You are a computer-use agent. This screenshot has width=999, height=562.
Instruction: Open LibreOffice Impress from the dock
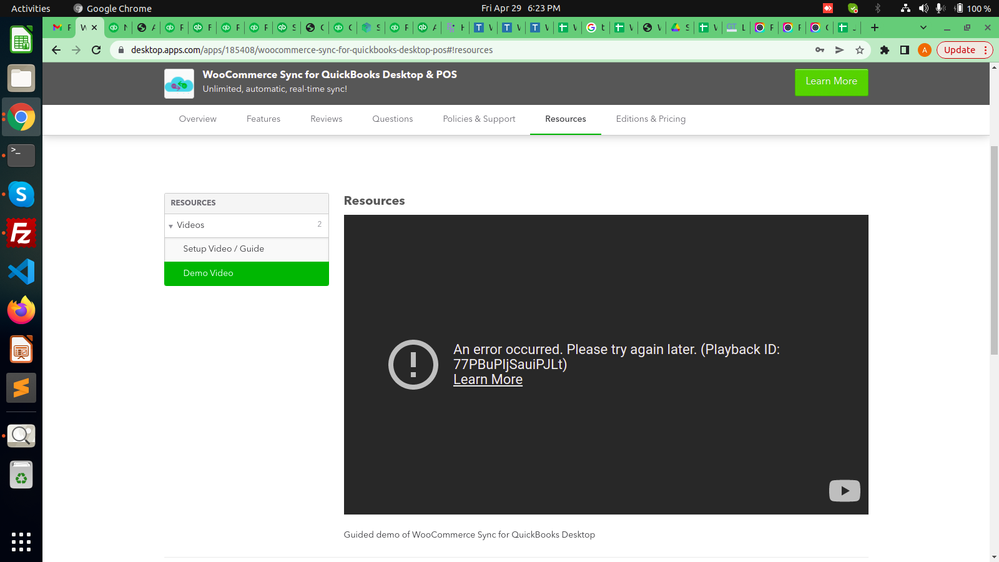(21, 349)
